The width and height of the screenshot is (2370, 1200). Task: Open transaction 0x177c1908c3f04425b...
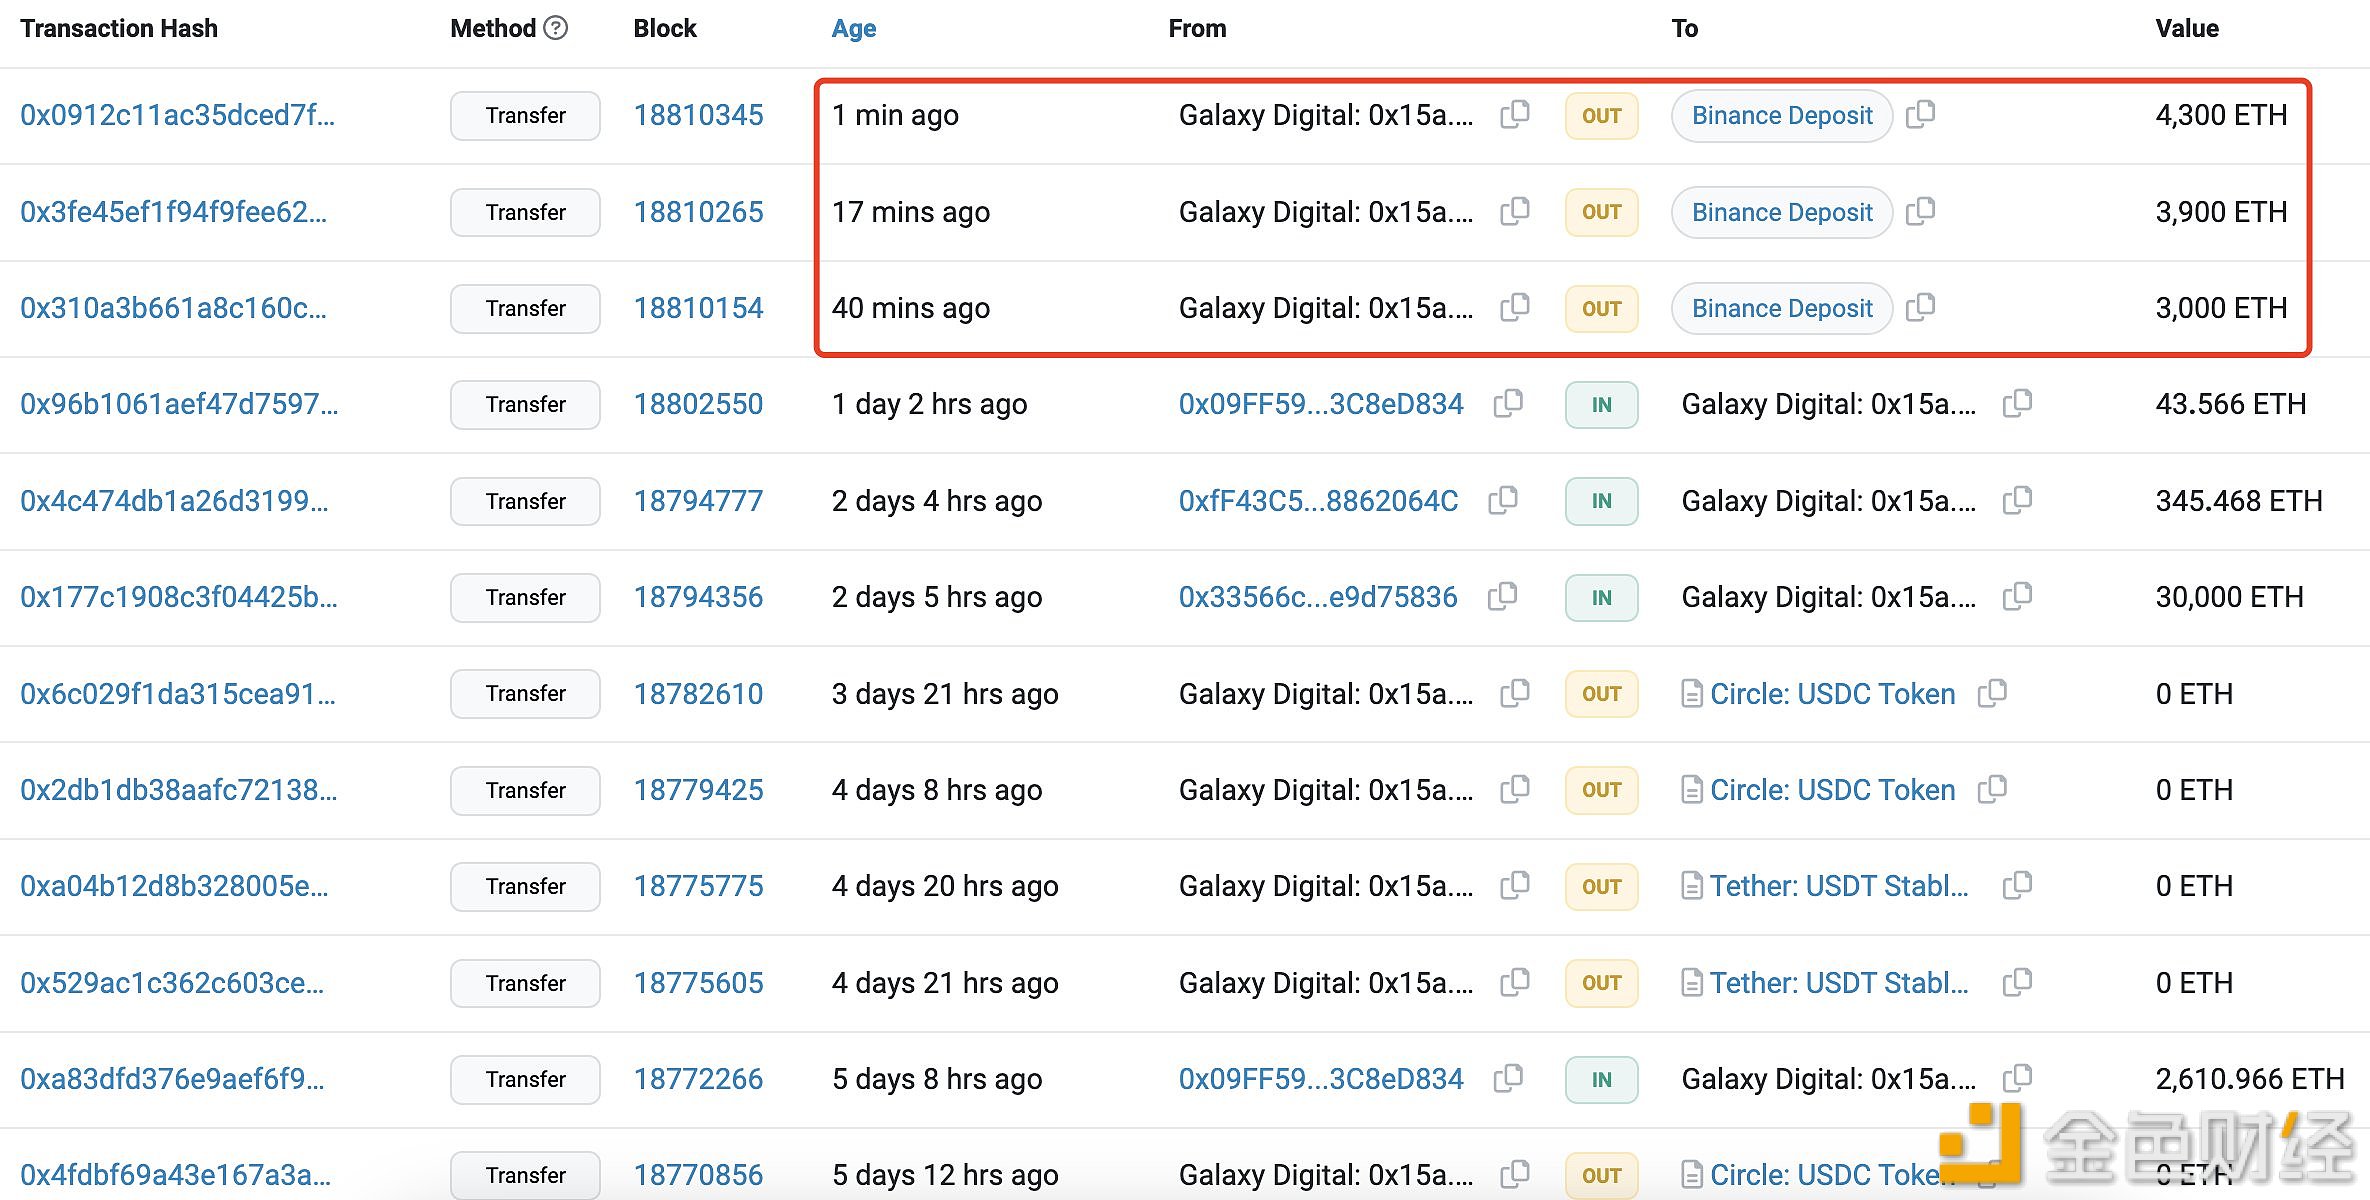(x=179, y=597)
